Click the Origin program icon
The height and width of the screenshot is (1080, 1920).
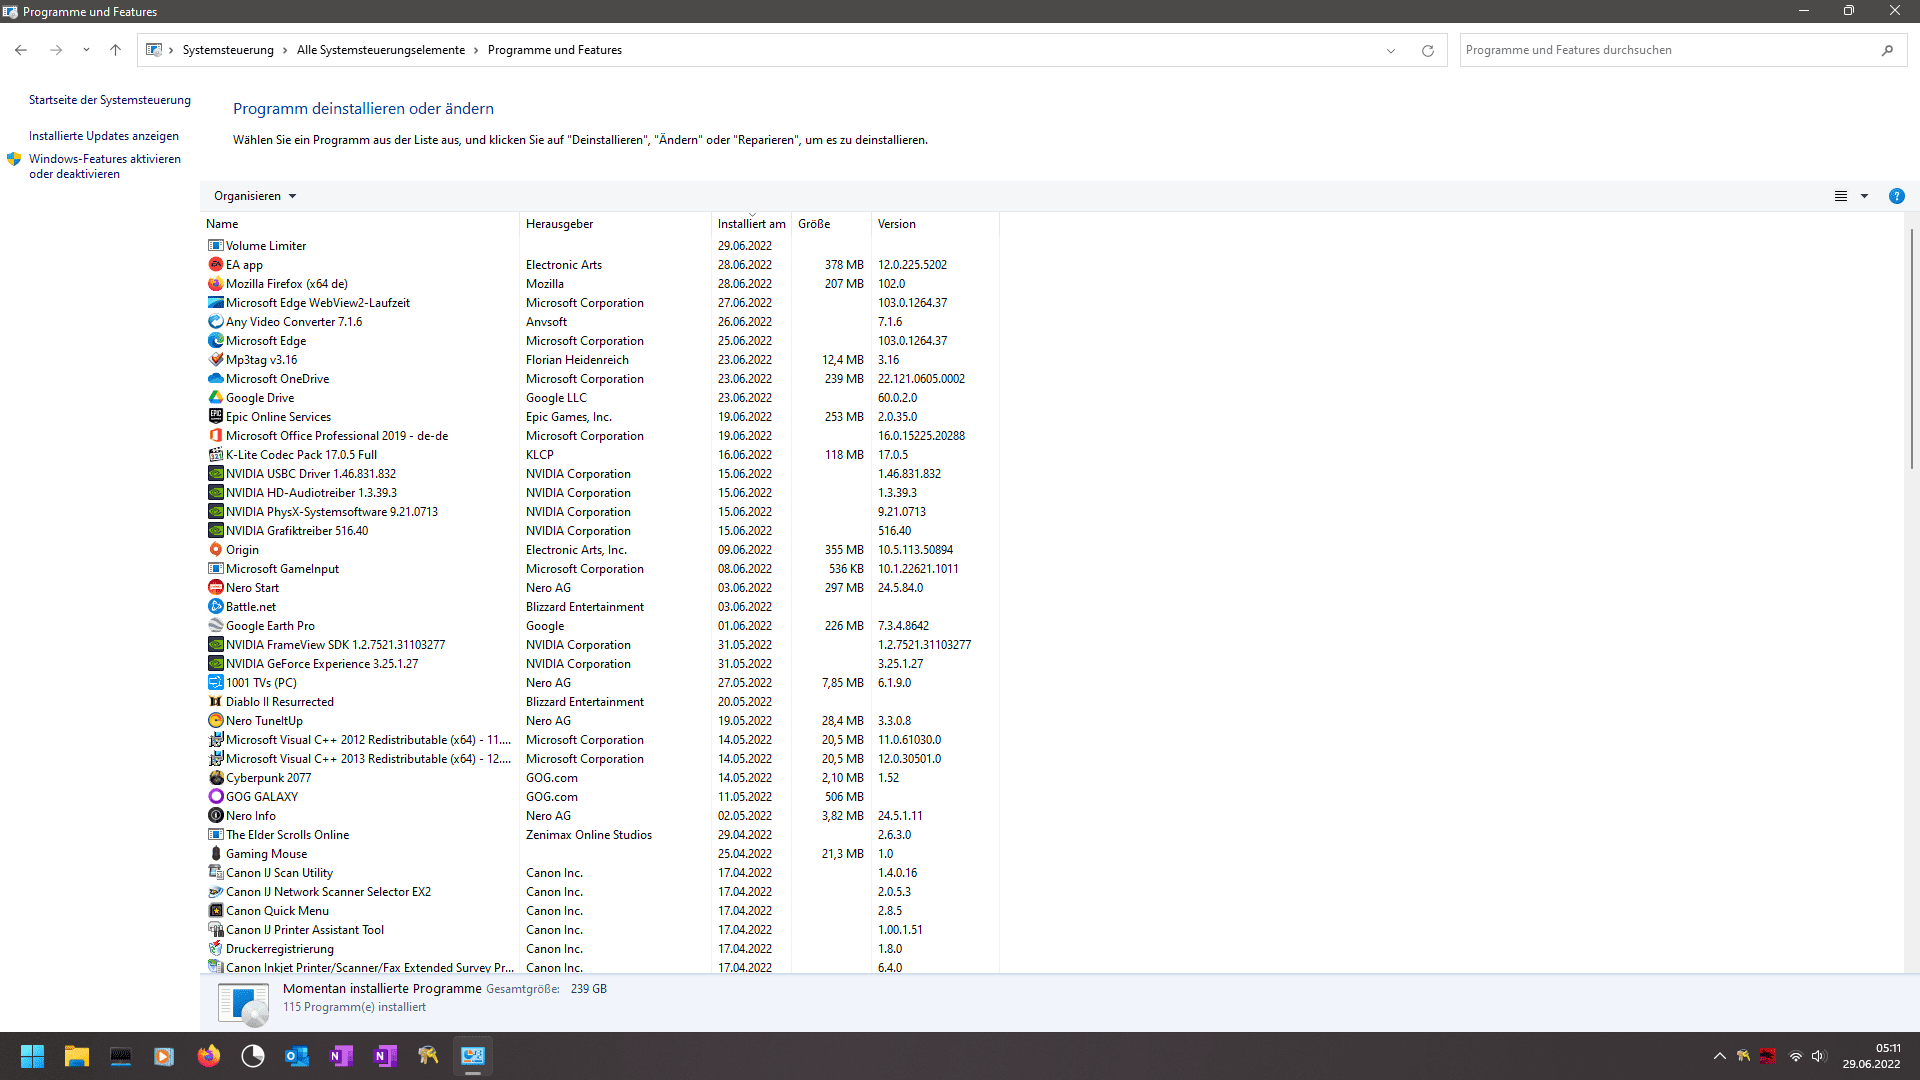[x=215, y=550]
